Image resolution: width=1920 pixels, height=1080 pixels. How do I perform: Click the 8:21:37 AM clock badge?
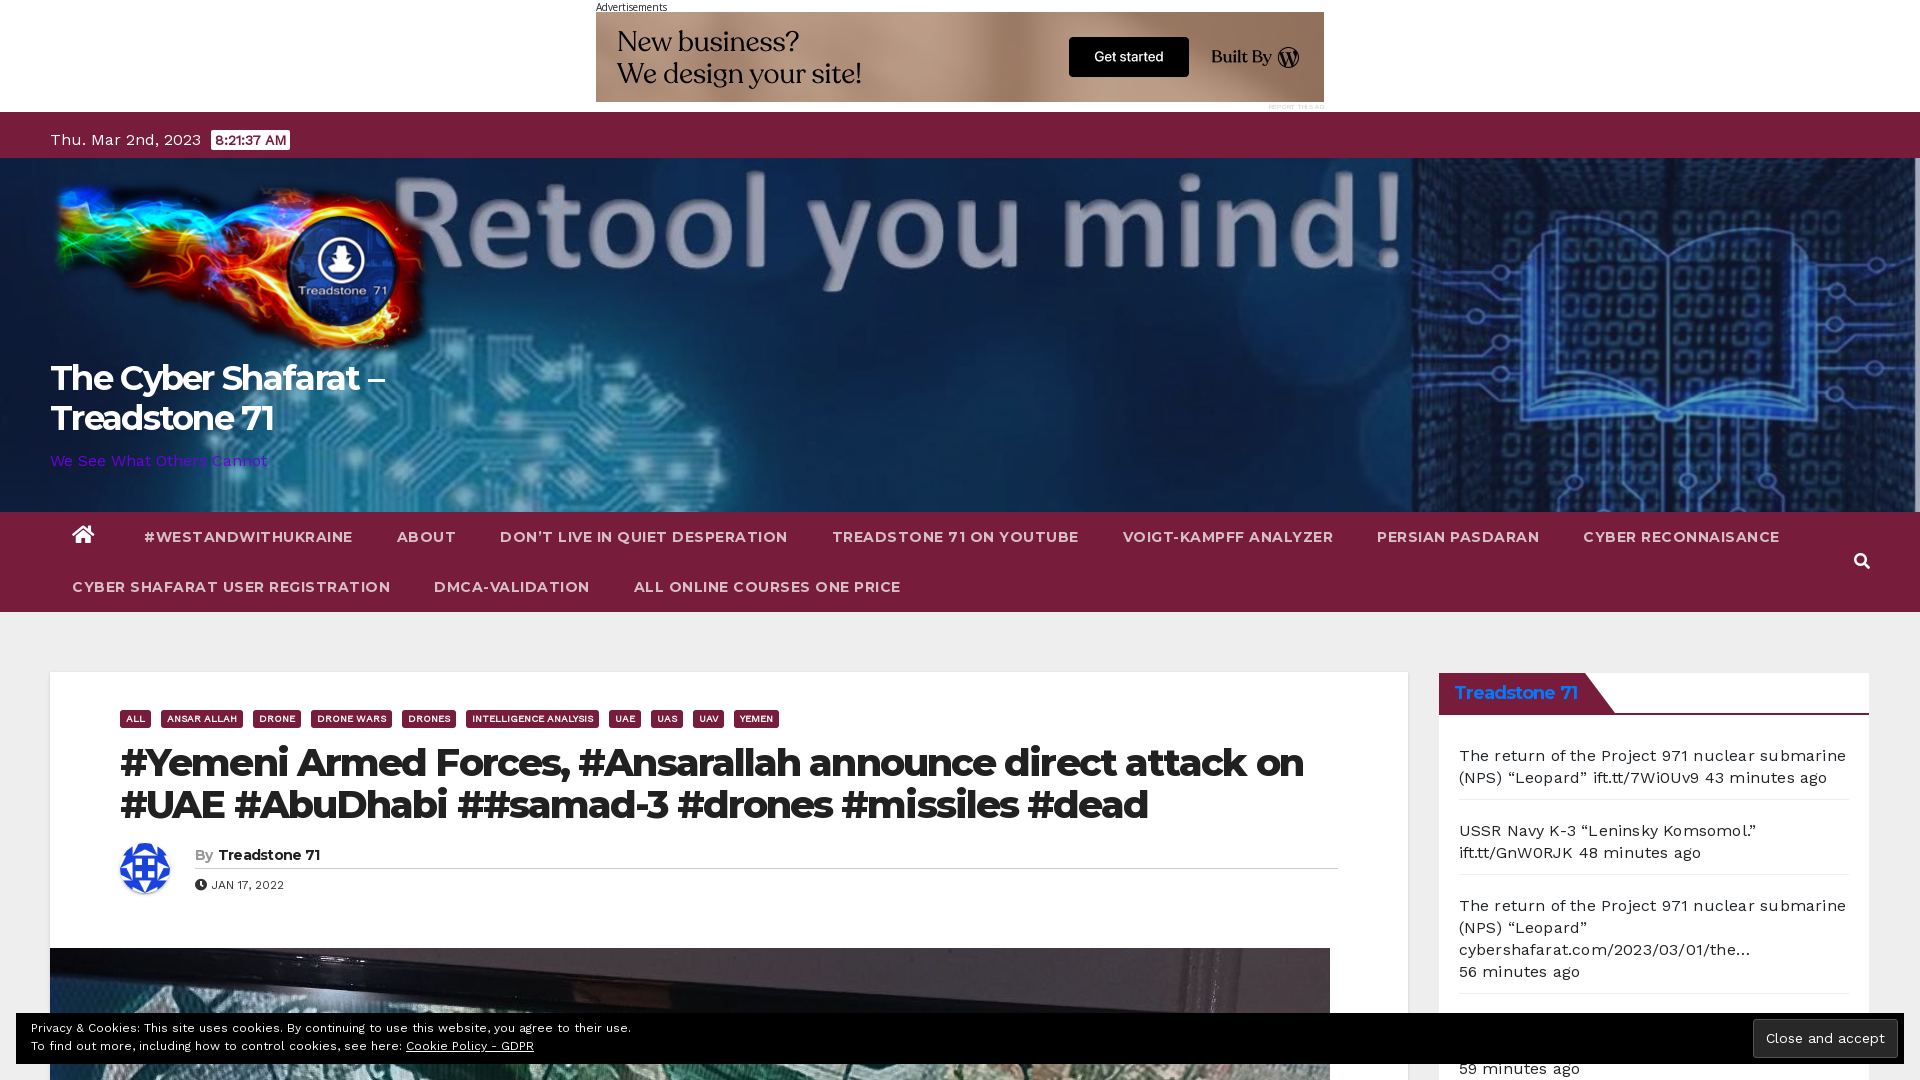(251, 140)
